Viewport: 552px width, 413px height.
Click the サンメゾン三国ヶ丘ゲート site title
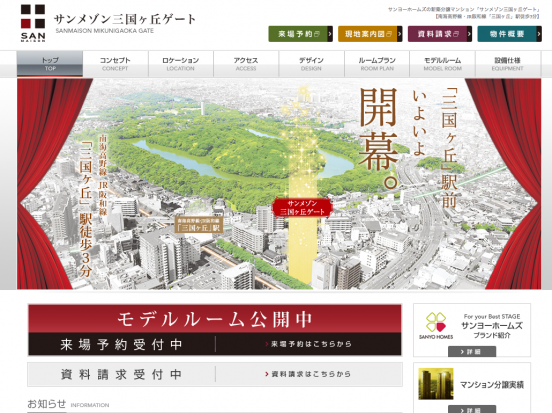point(125,20)
